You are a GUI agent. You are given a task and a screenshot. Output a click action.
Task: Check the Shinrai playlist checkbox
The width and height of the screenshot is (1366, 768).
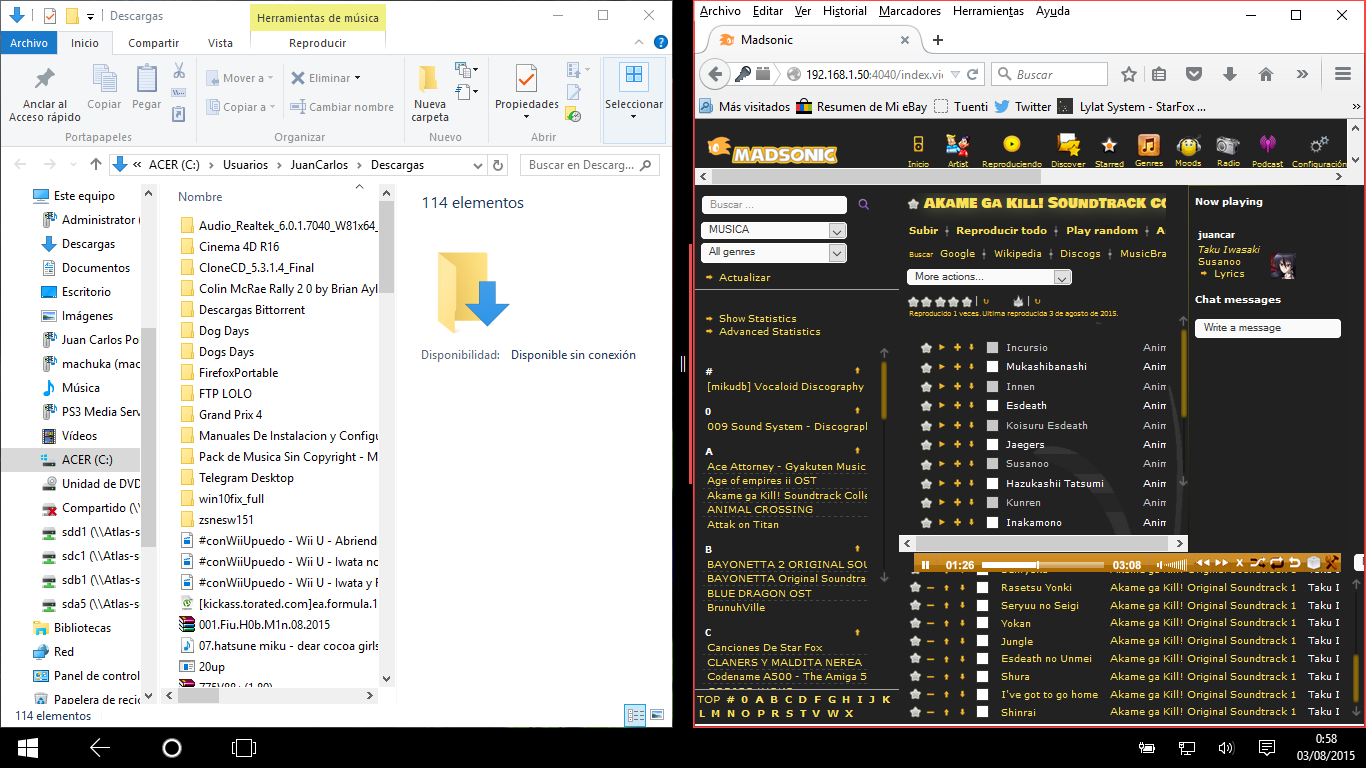tap(982, 712)
